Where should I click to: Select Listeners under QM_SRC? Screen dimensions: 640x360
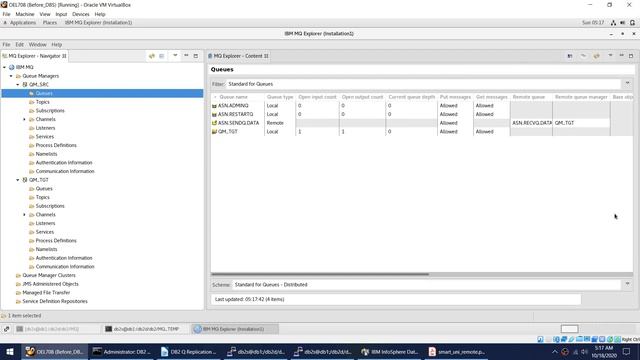pyautogui.click(x=45, y=128)
